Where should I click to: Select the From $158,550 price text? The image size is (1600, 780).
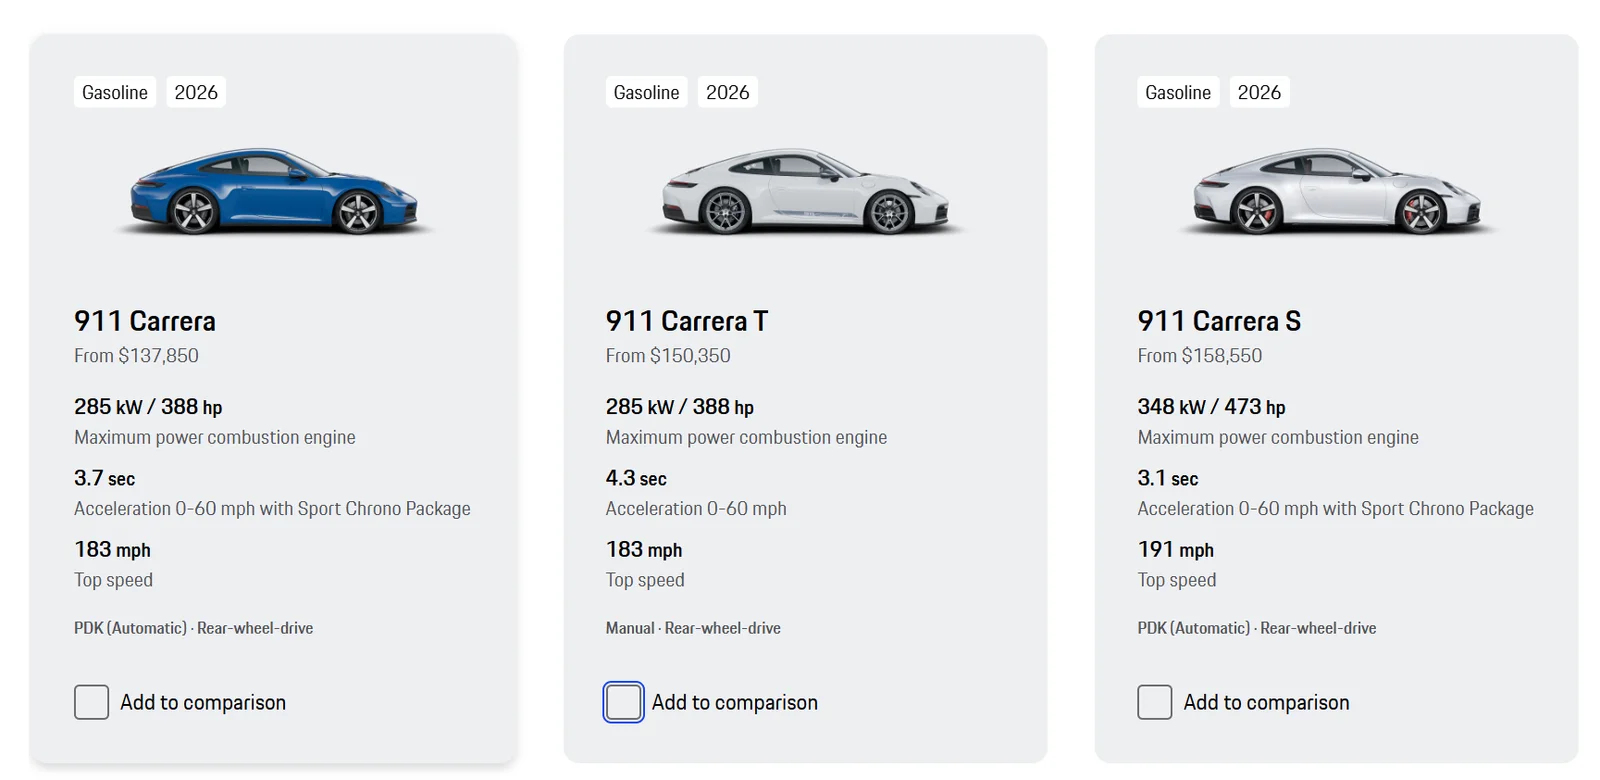(1200, 356)
